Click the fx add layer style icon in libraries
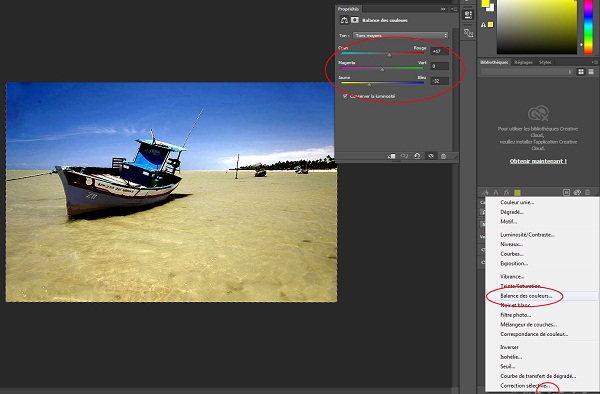This screenshot has width=600, height=394. click(x=507, y=192)
